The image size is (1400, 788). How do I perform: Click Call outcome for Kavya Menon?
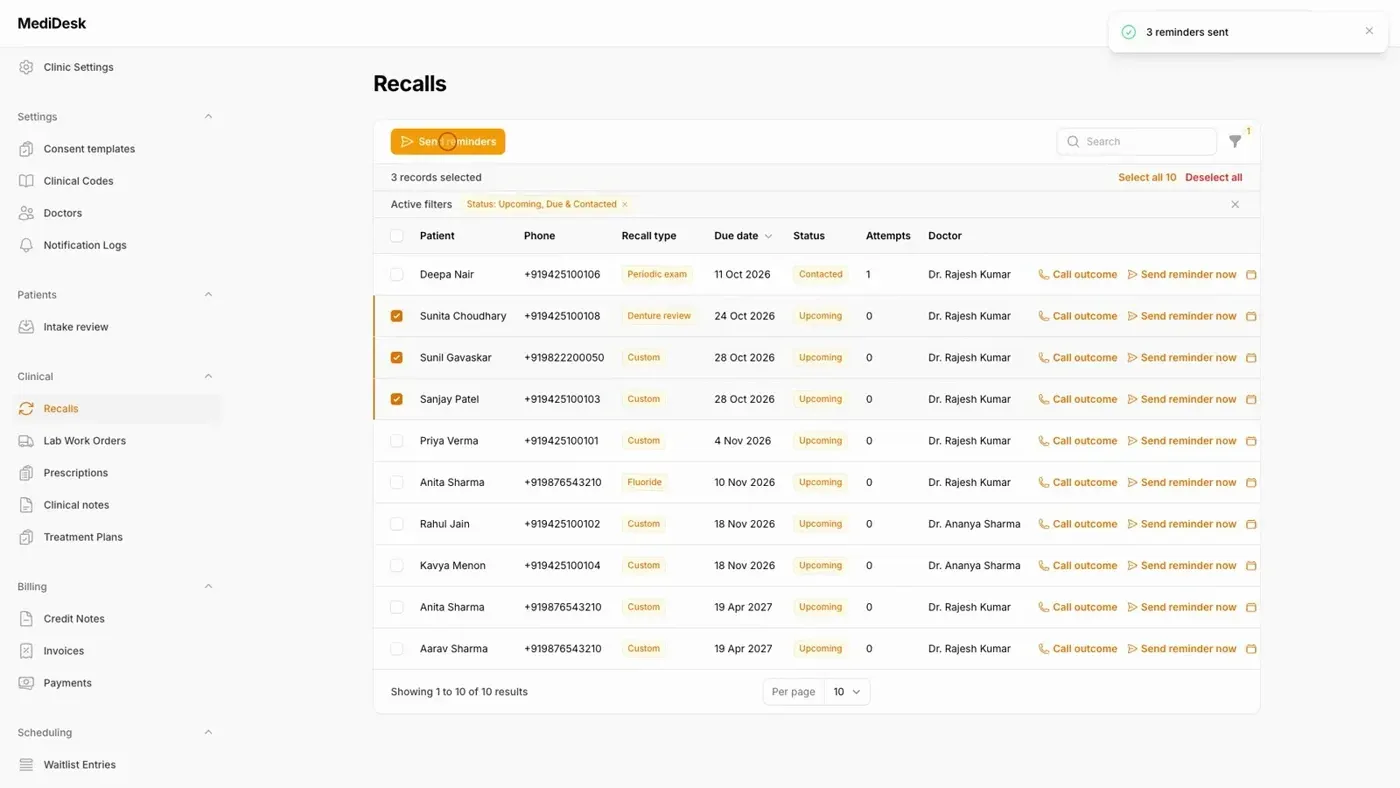pos(1078,566)
